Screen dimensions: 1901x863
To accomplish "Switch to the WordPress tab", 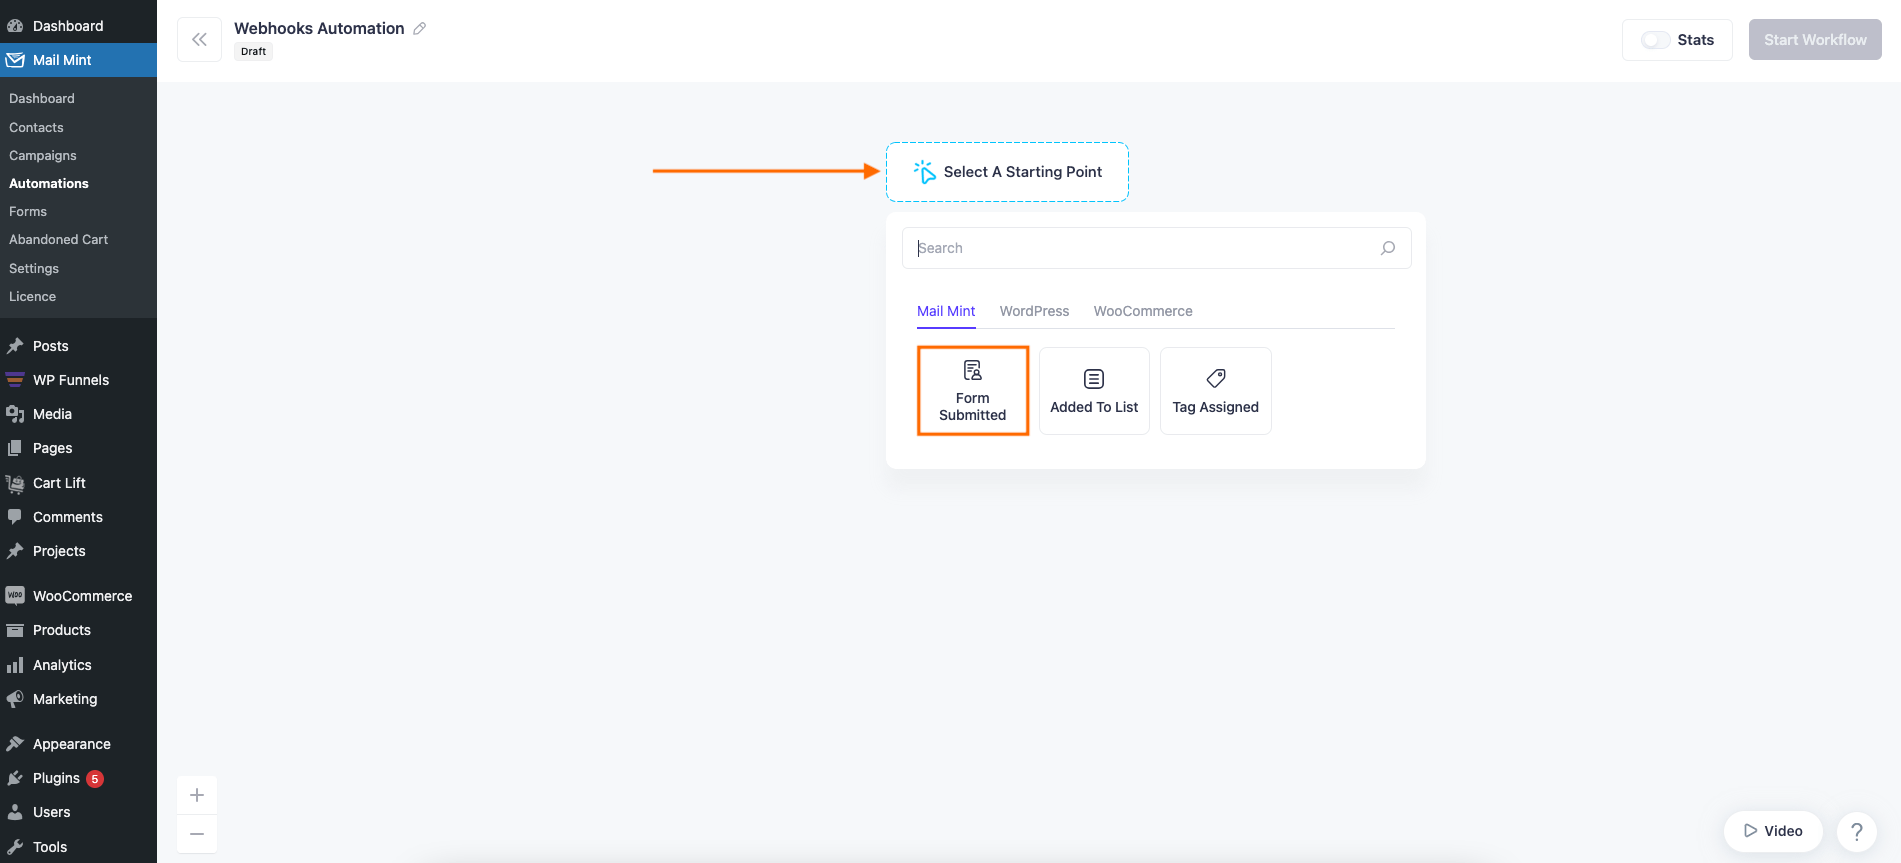I will 1034,311.
